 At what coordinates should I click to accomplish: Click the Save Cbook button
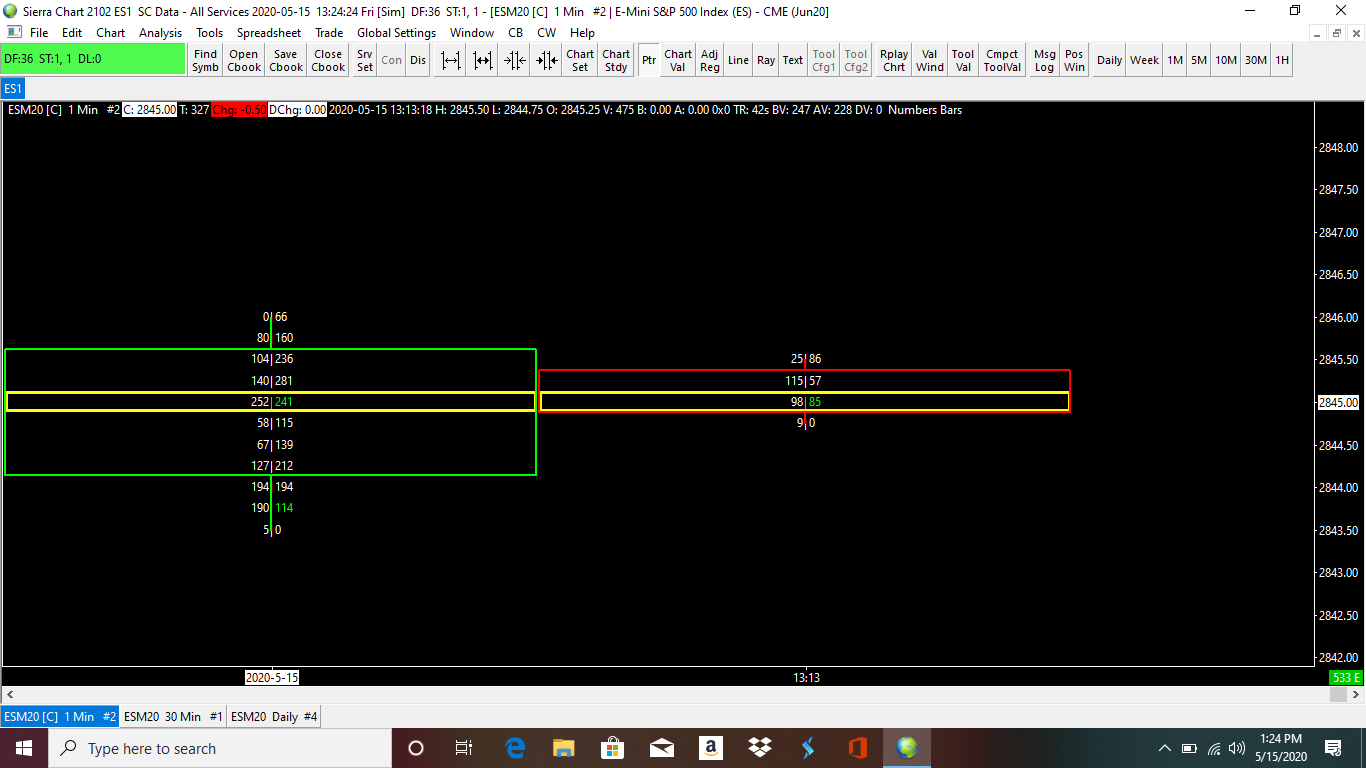point(286,60)
